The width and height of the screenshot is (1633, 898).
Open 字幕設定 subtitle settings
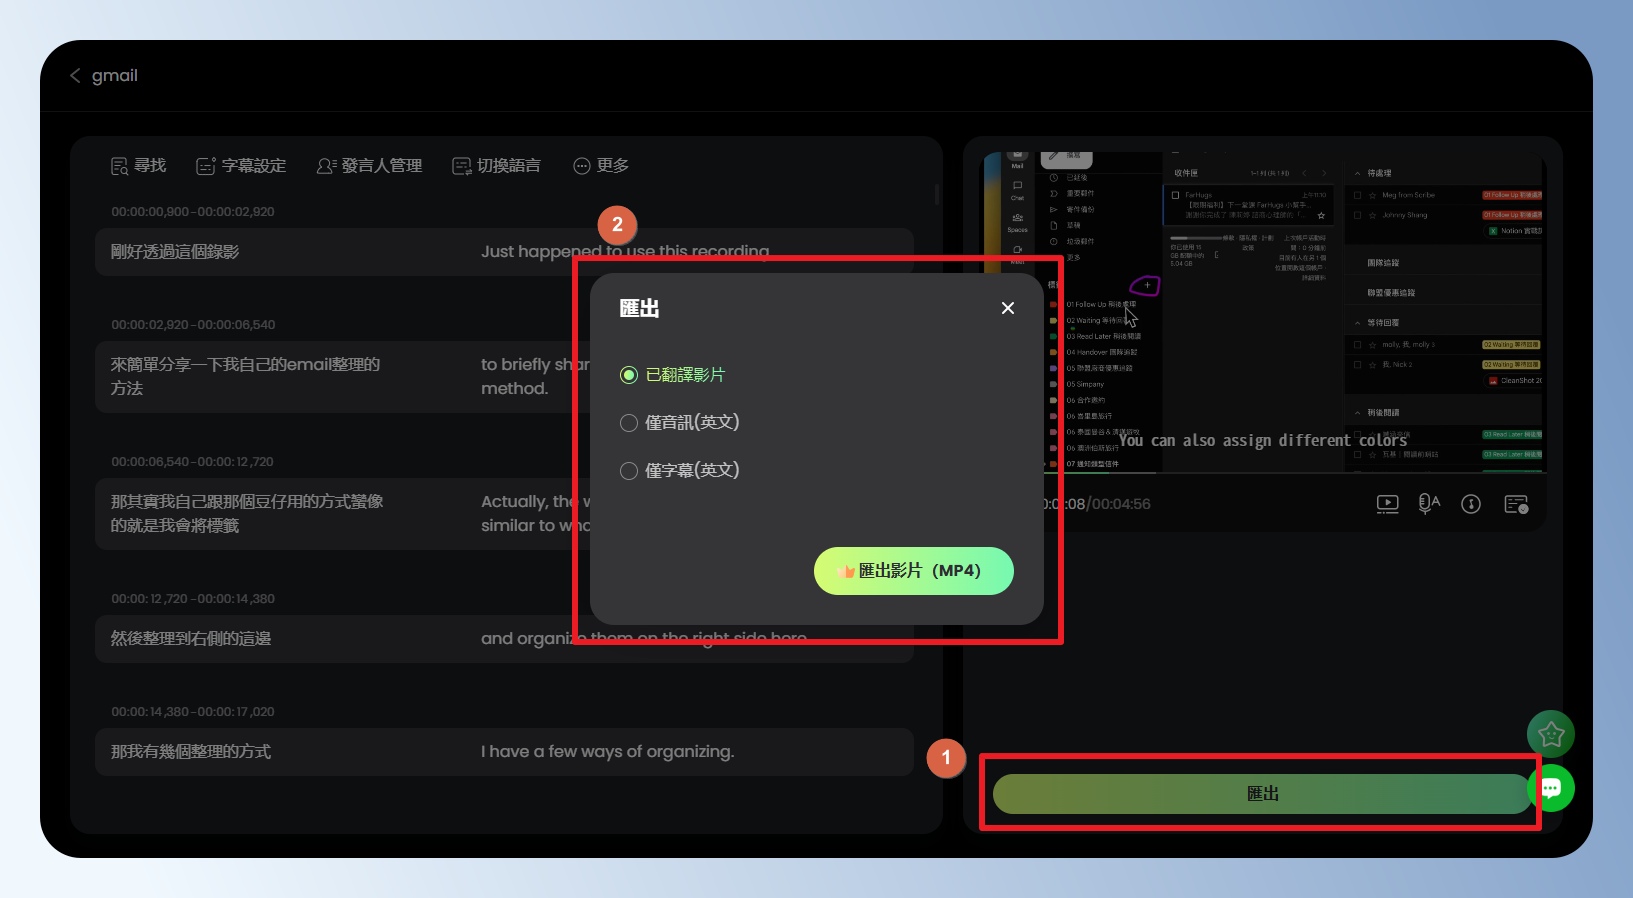pos(241,166)
